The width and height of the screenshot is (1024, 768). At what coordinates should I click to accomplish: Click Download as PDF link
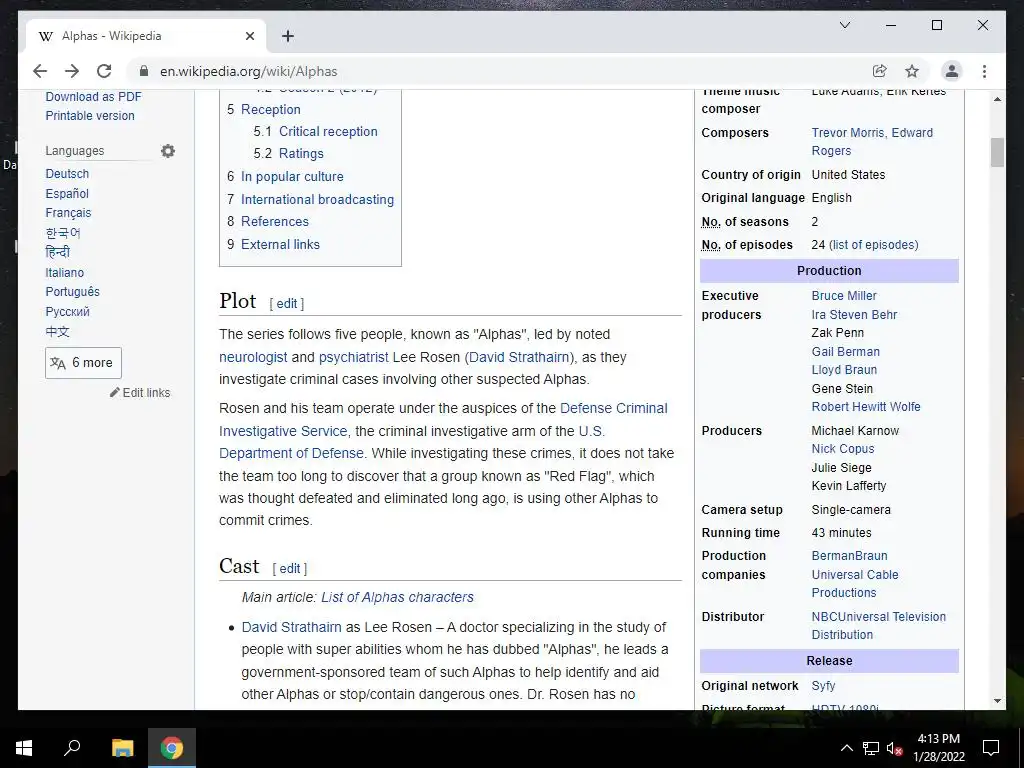(93, 97)
